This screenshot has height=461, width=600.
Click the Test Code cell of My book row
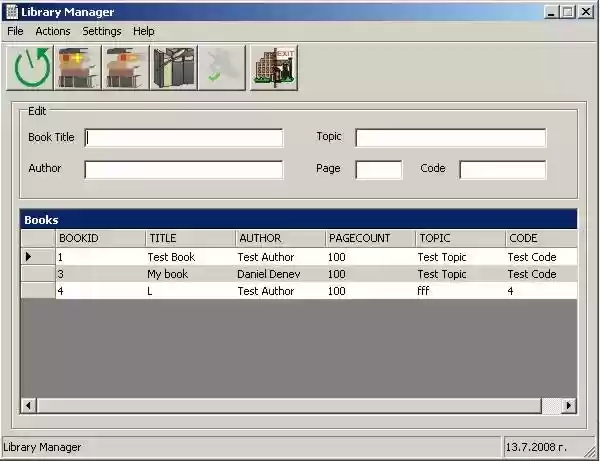[541, 274]
